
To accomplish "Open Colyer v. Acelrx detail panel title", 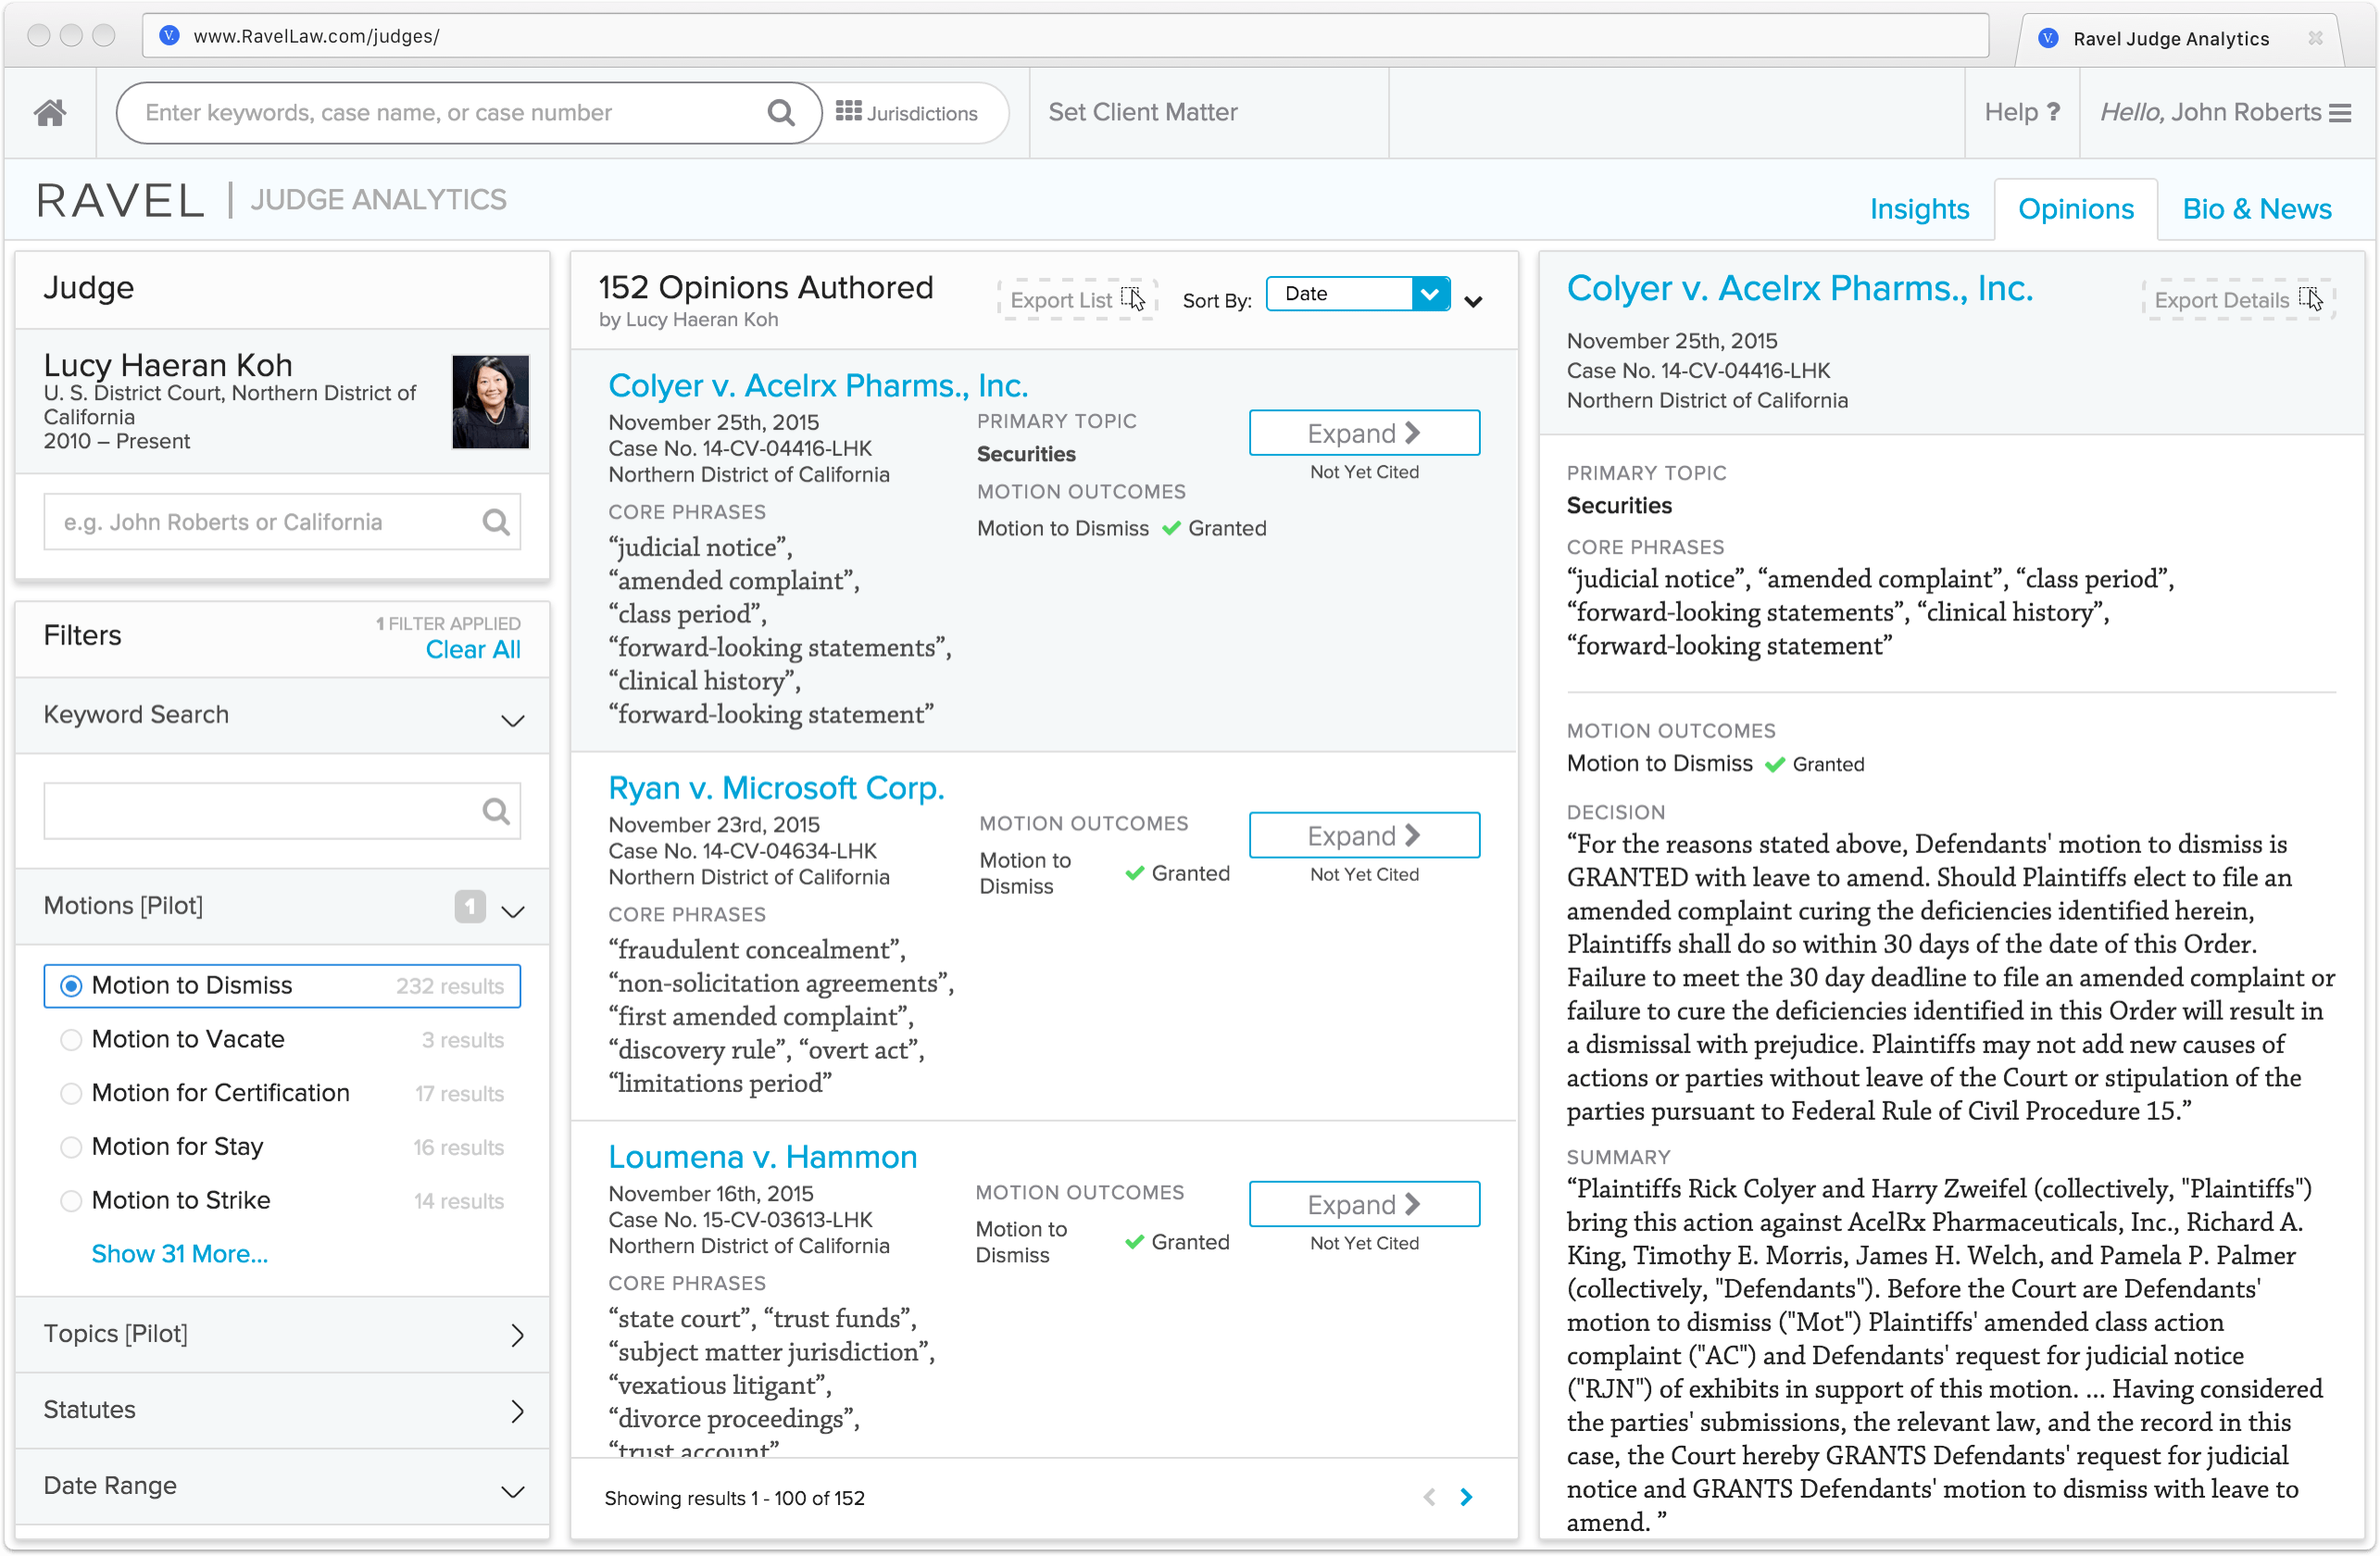I will coord(1799,288).
